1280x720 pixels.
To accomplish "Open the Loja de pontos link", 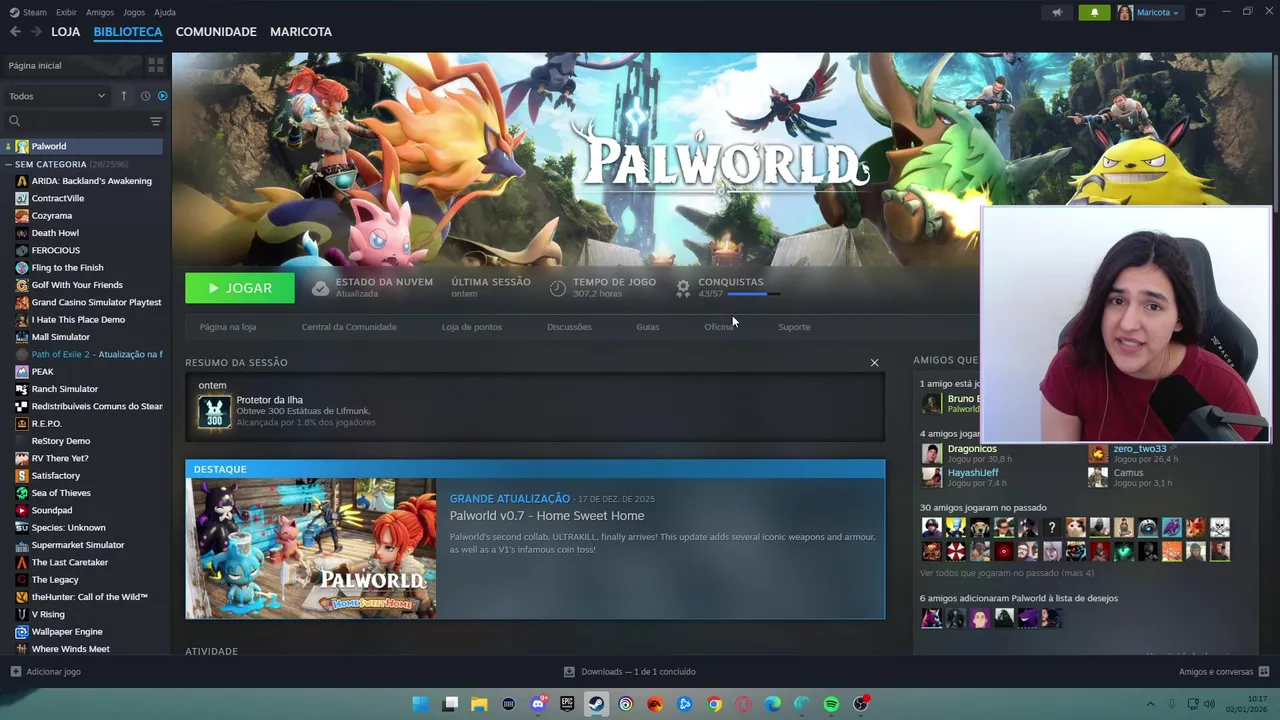I will tap(472, 327).
